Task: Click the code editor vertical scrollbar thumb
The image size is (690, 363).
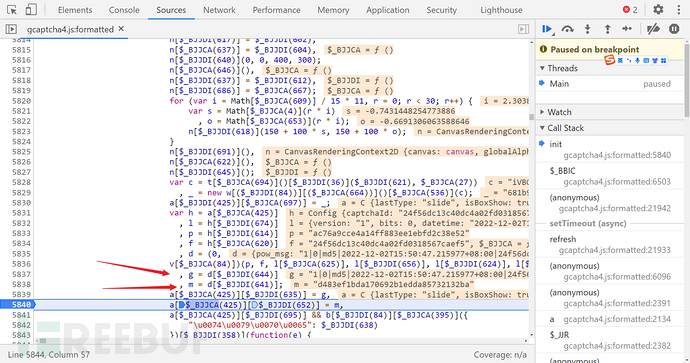Action: [x=532, y=117]
